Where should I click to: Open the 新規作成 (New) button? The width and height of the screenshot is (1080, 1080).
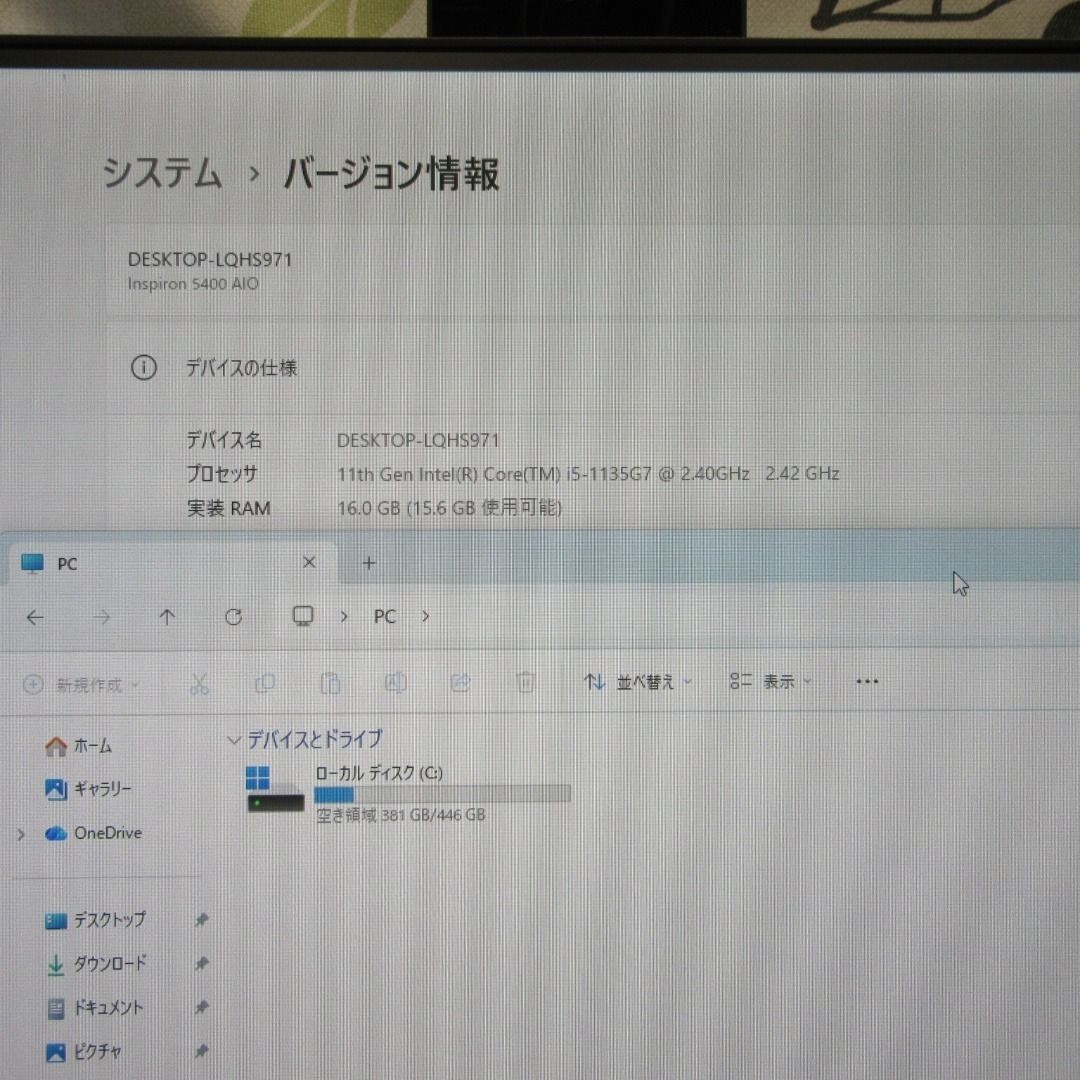(x=83, y=684)
